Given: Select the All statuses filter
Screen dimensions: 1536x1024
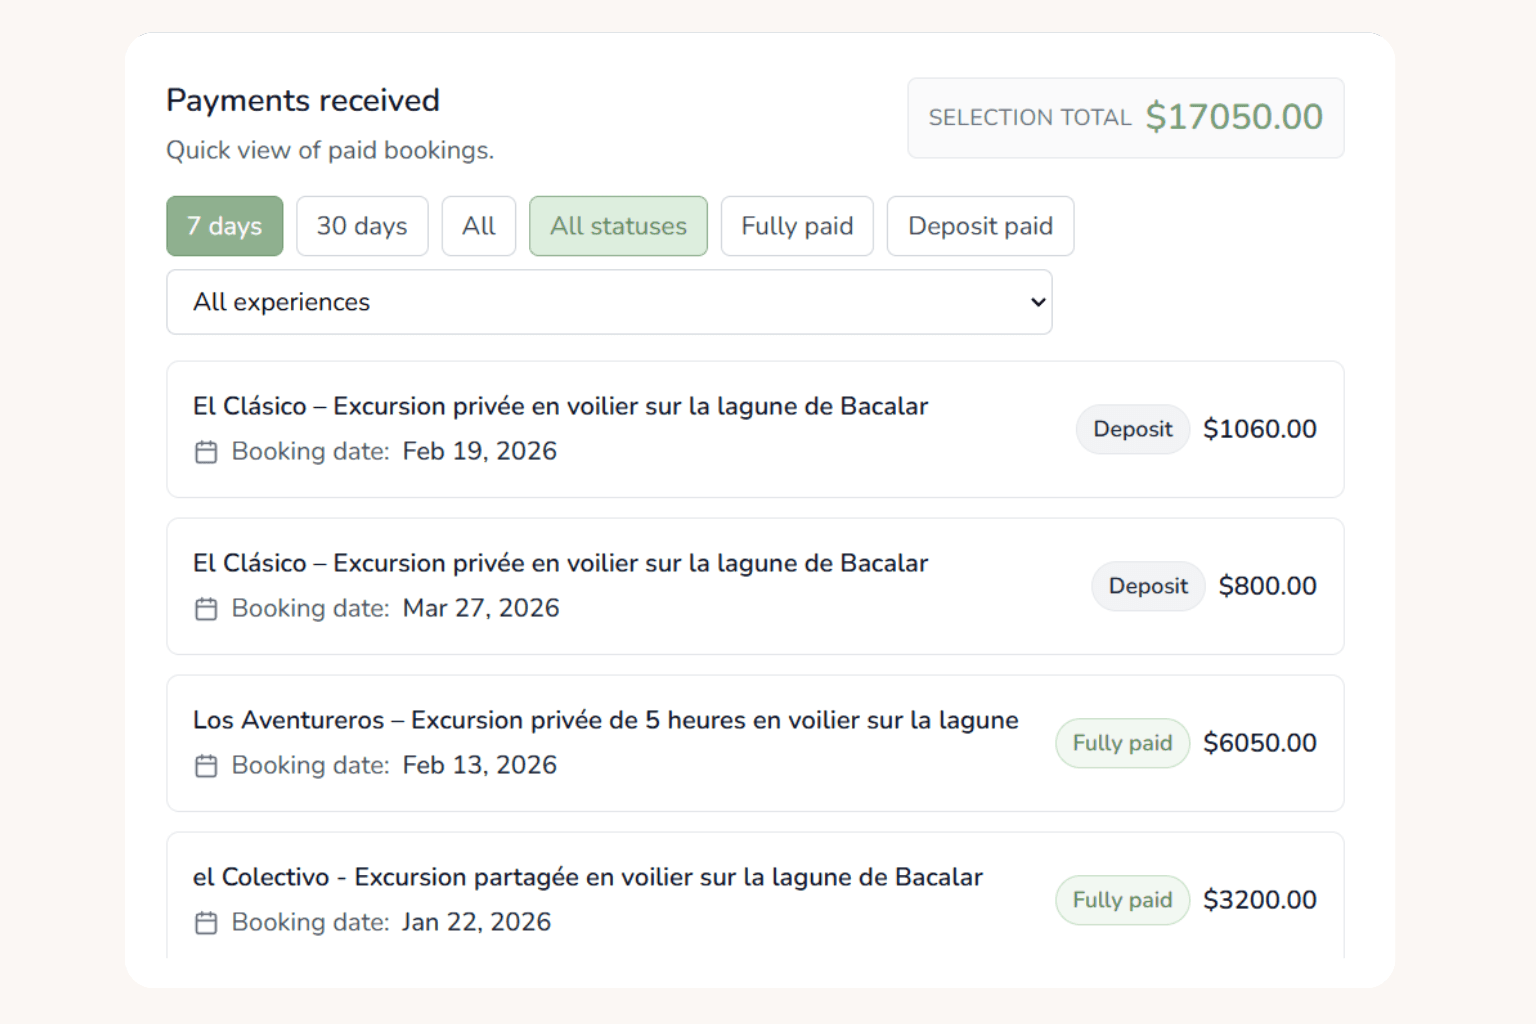Looking at the screenshot, I should [x=618, y=226].
